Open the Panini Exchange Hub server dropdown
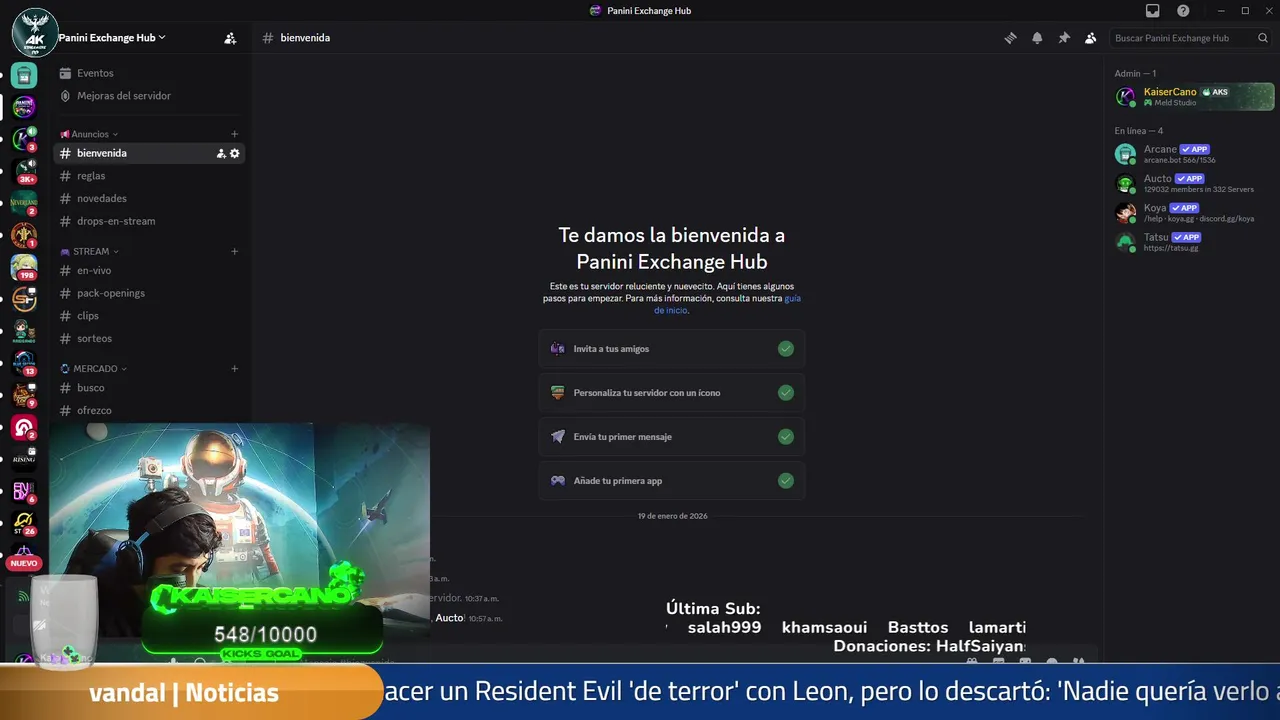Image resolution: width=1280 pixels, height=720 pixels. click(112, 37)
